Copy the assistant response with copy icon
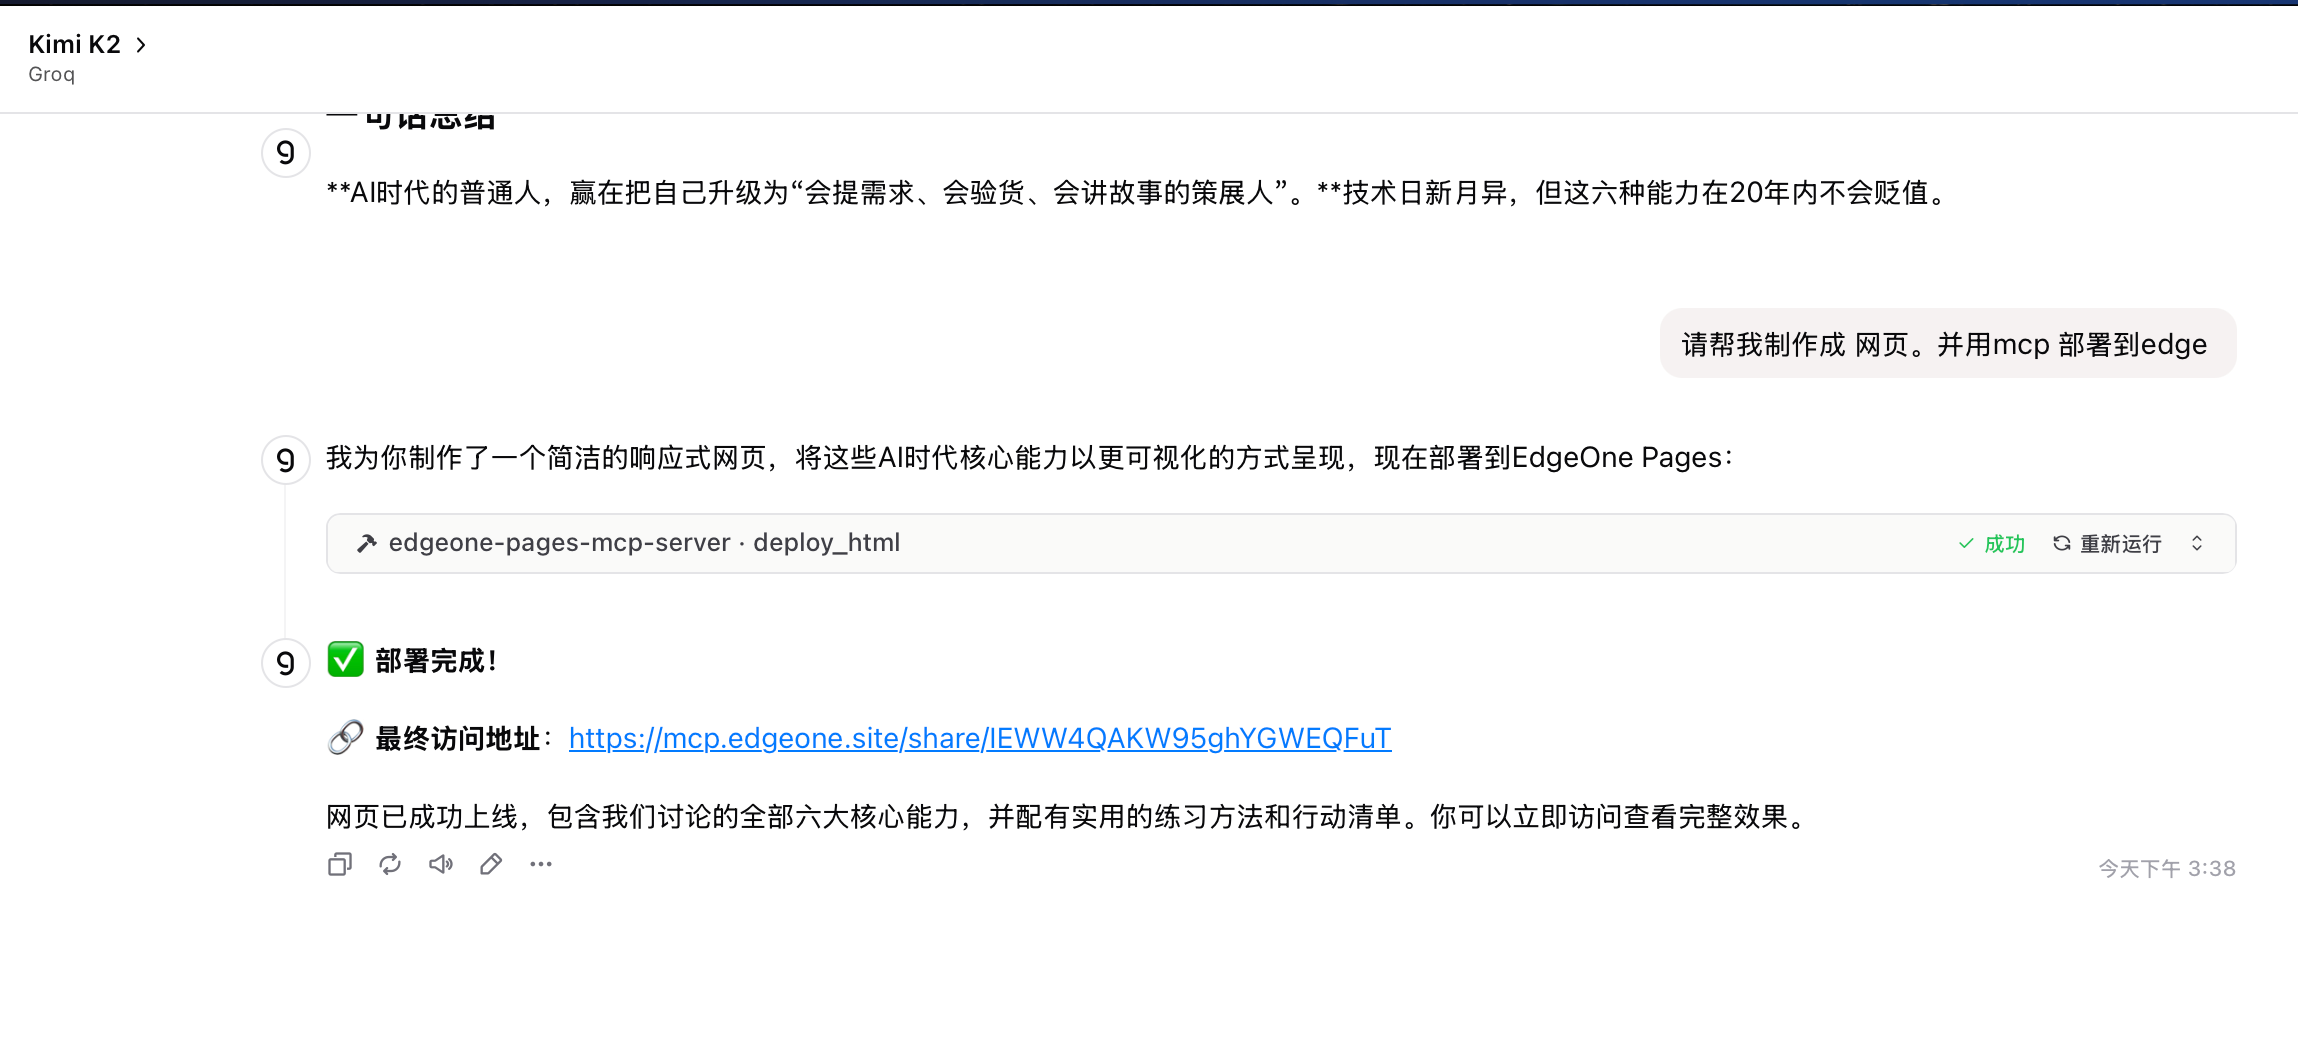 [x=340, y=864]
